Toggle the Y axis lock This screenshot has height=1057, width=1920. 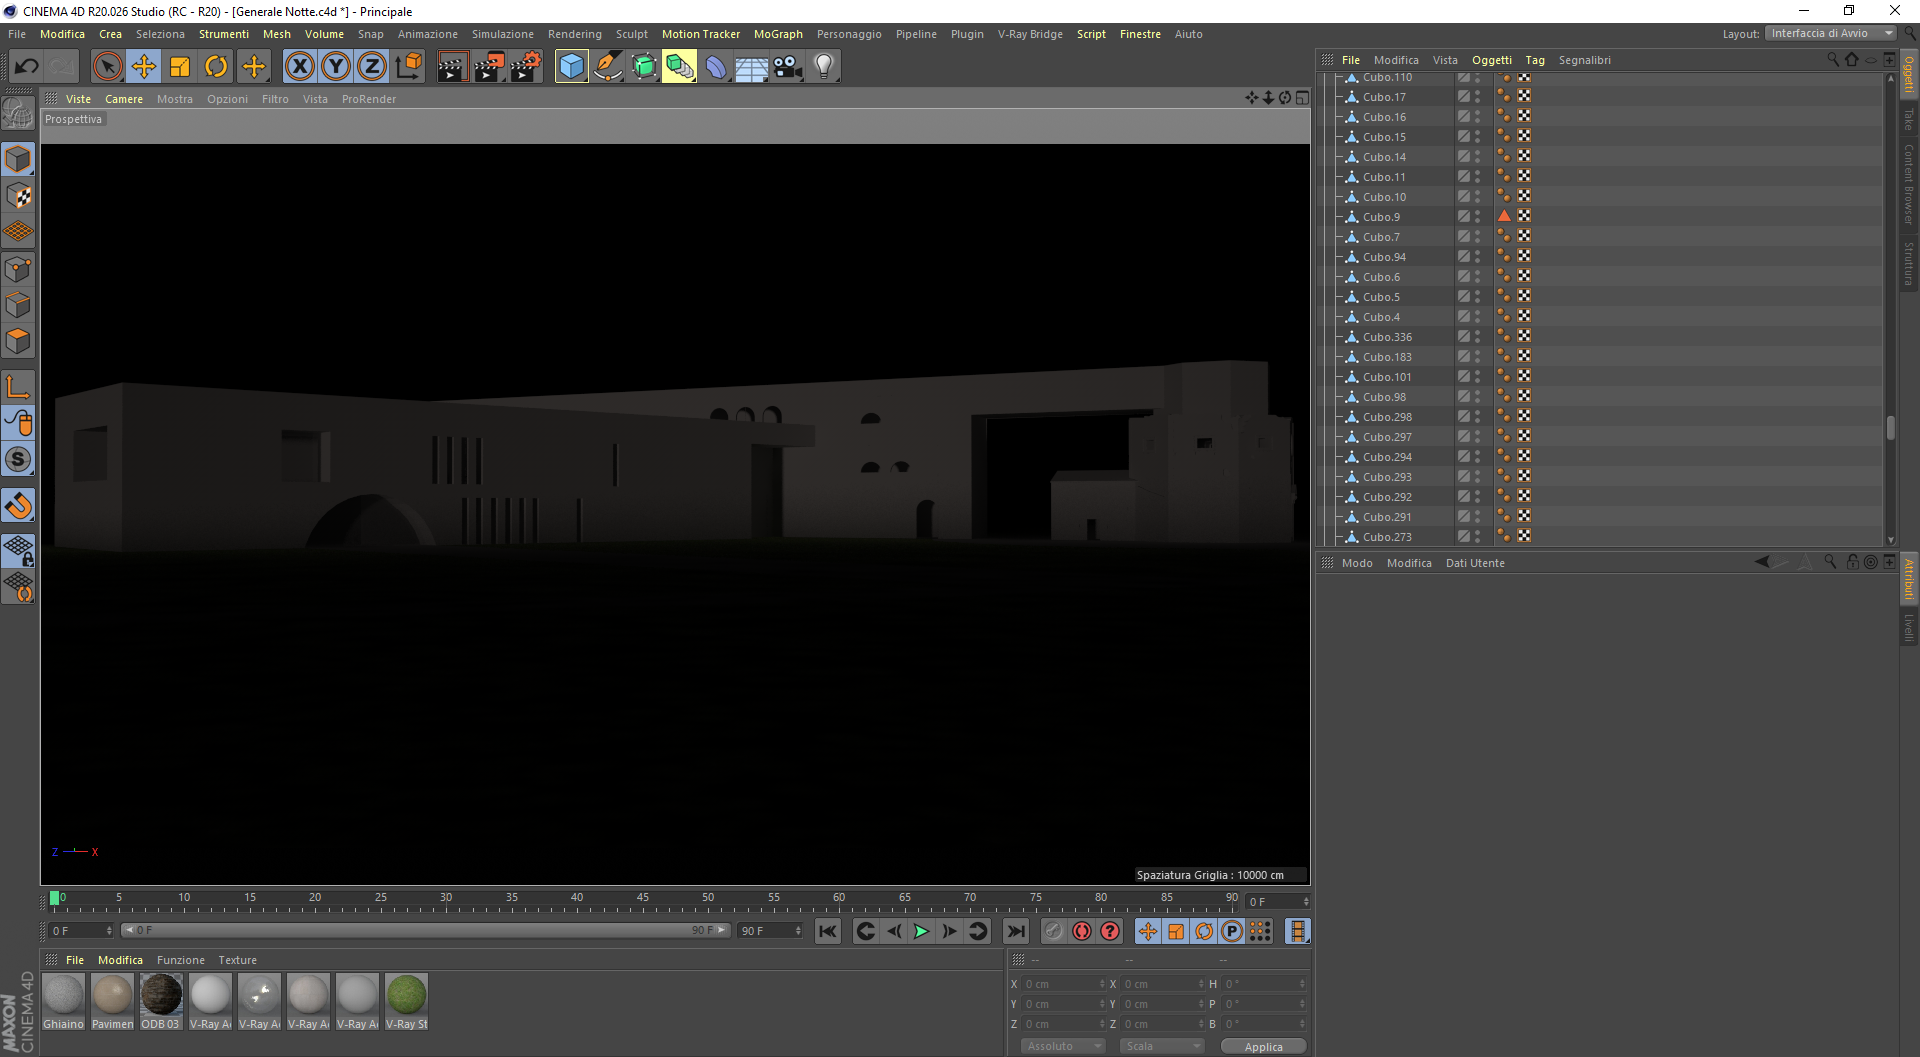pos(336,67)
